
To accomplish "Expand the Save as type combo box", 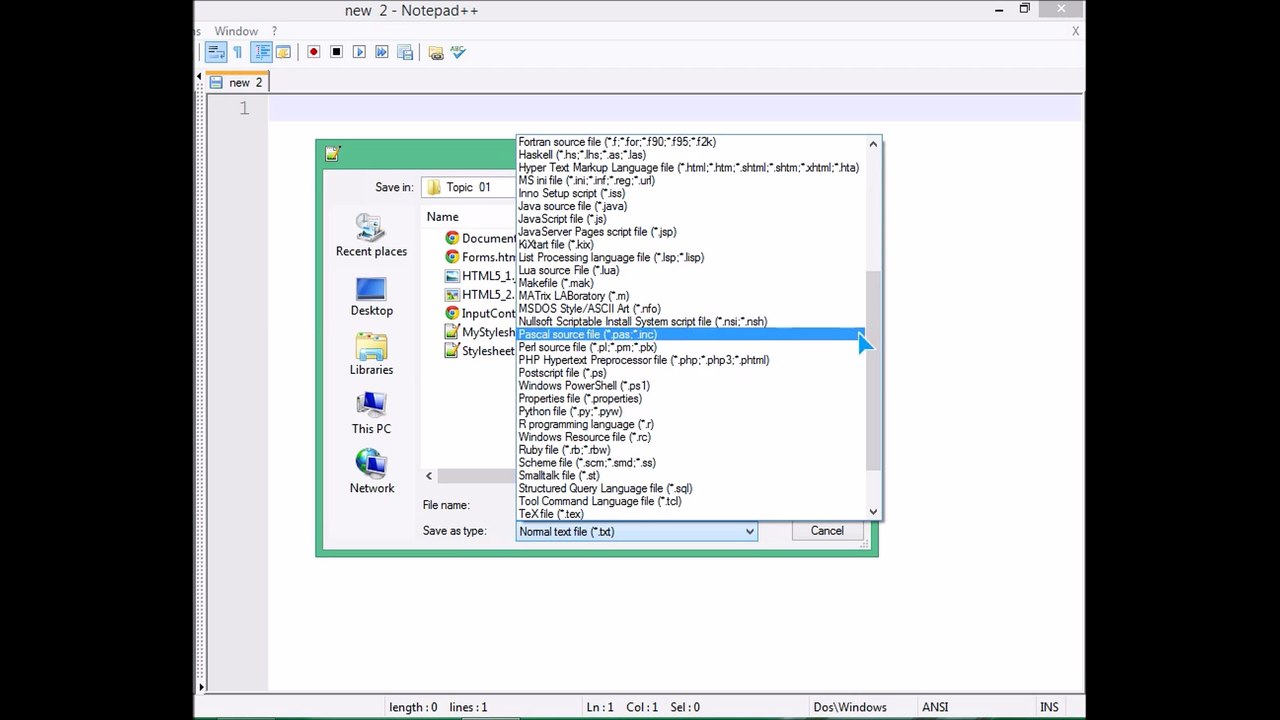I will [636, 532].
